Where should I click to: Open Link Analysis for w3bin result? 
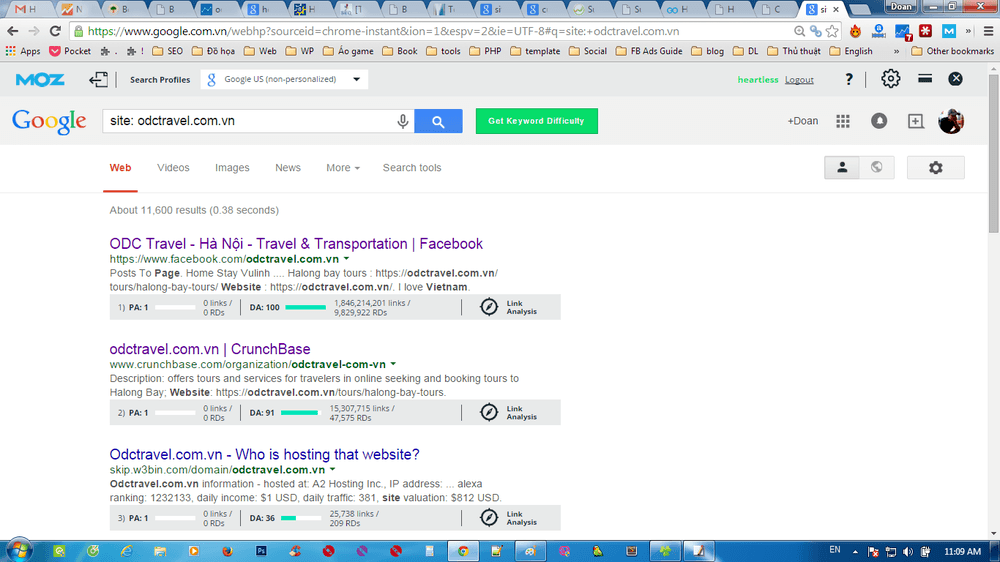point(508,518)
